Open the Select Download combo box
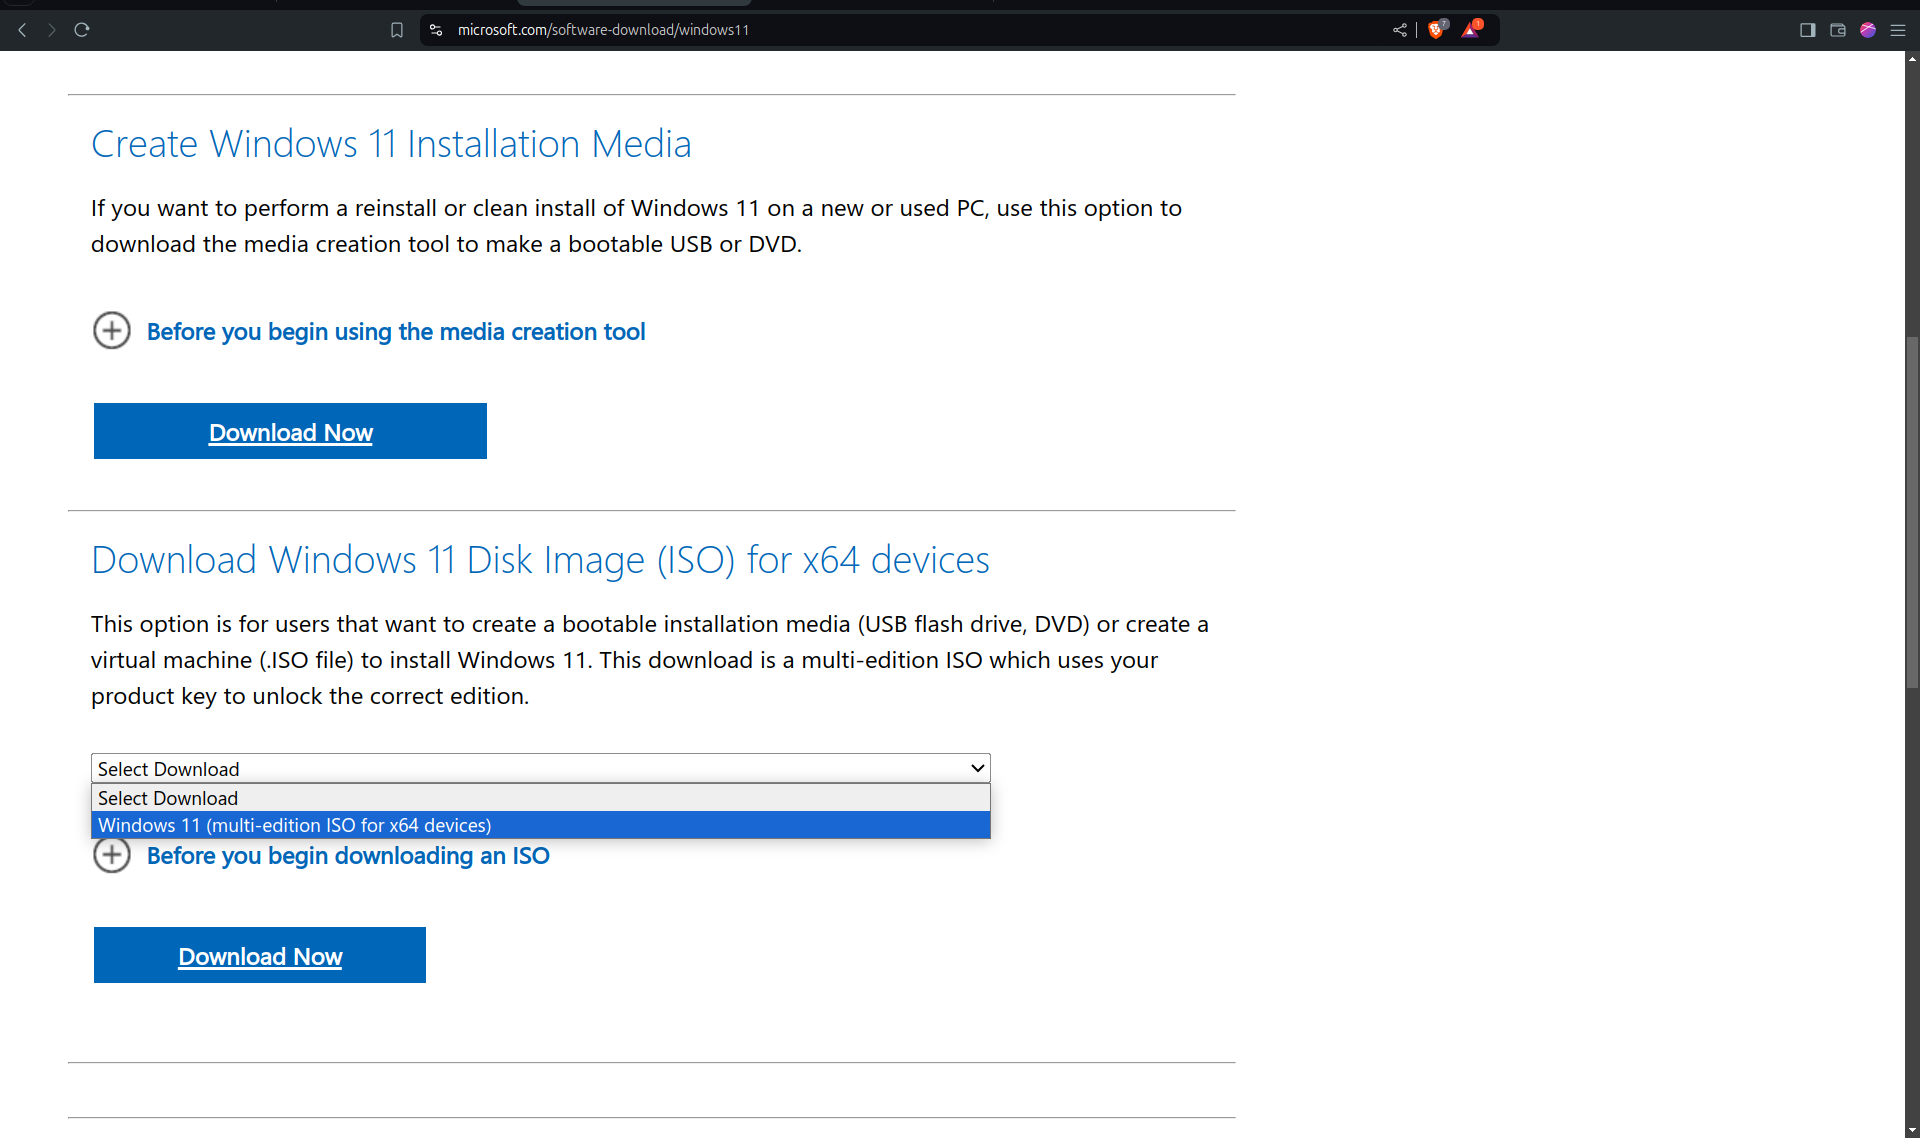Screen dimensions: 1920x1138 coord(541,768)
